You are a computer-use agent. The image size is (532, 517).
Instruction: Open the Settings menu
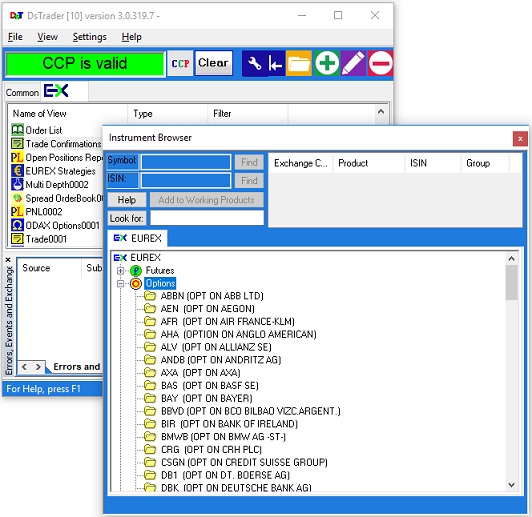click(90, 37)
